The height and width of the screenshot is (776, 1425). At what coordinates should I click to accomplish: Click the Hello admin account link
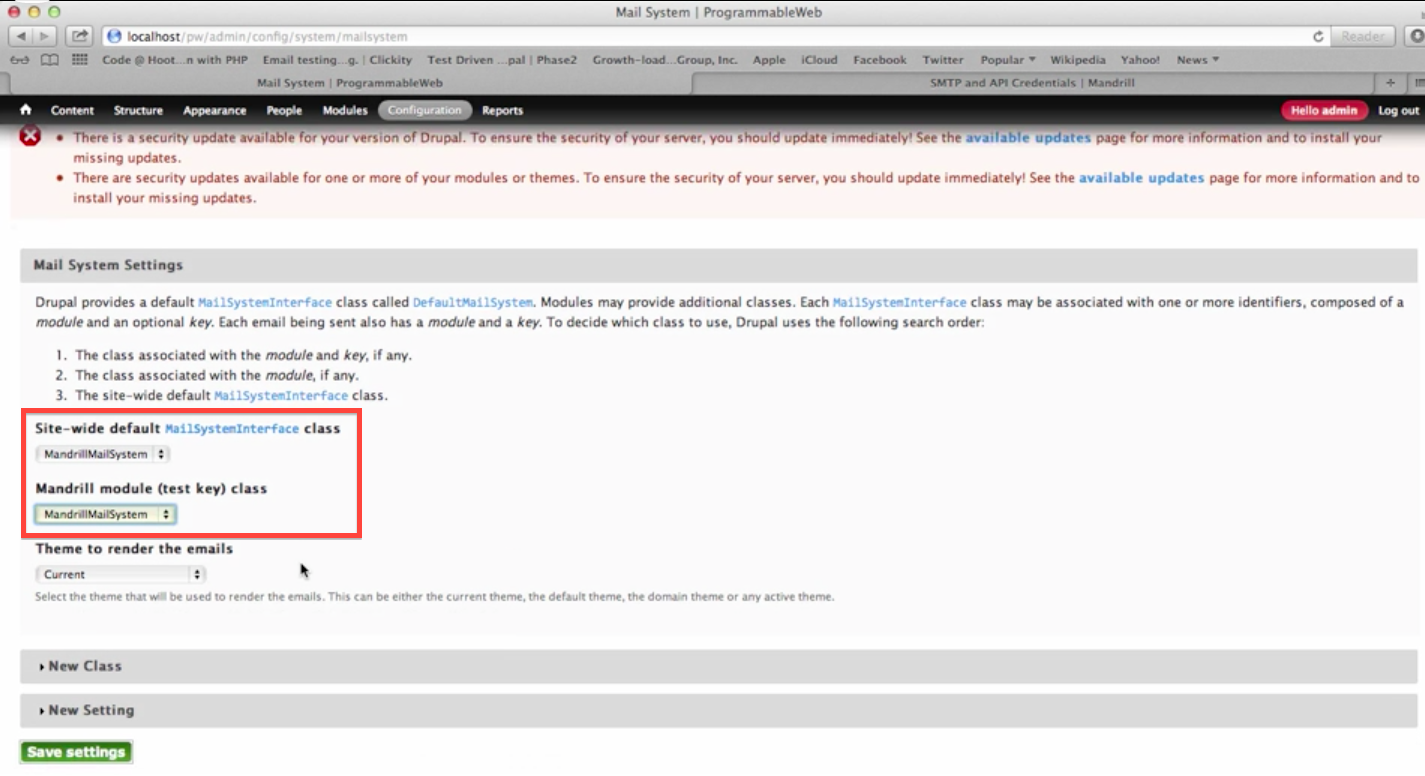pyautogui.click(x=1323, y=110)
